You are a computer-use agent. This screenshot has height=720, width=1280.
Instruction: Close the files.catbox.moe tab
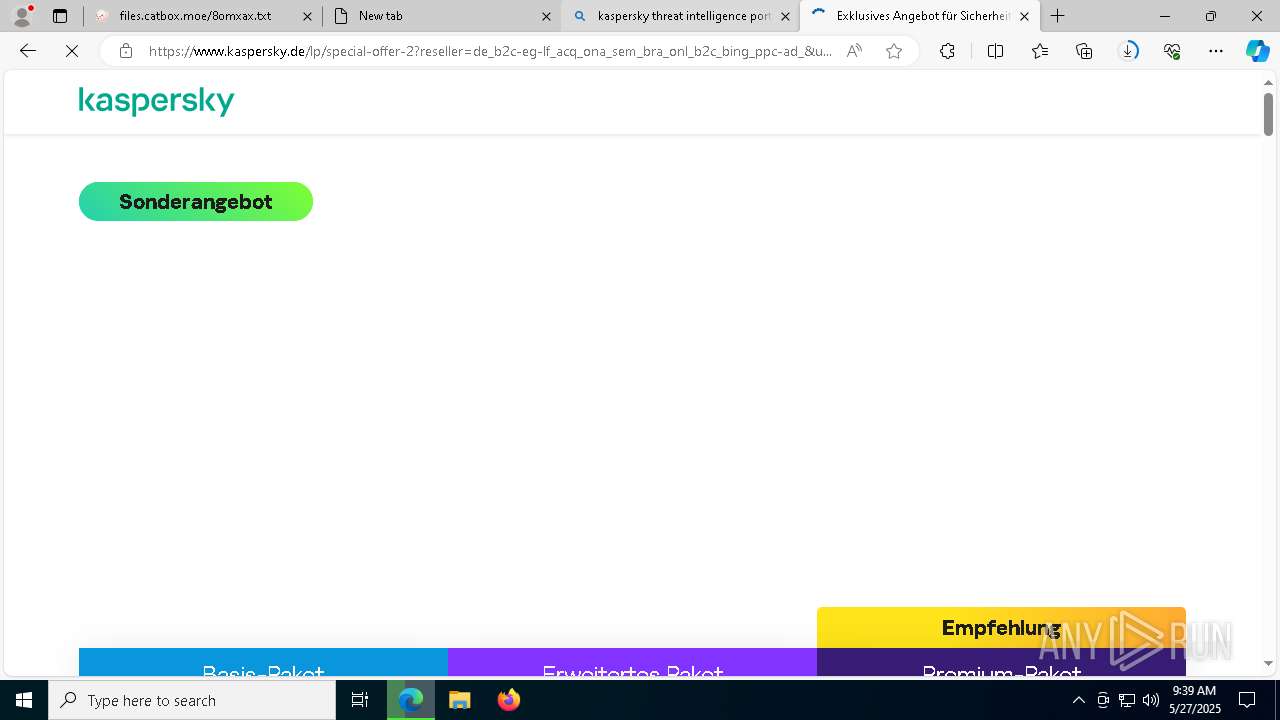point(307,16)
